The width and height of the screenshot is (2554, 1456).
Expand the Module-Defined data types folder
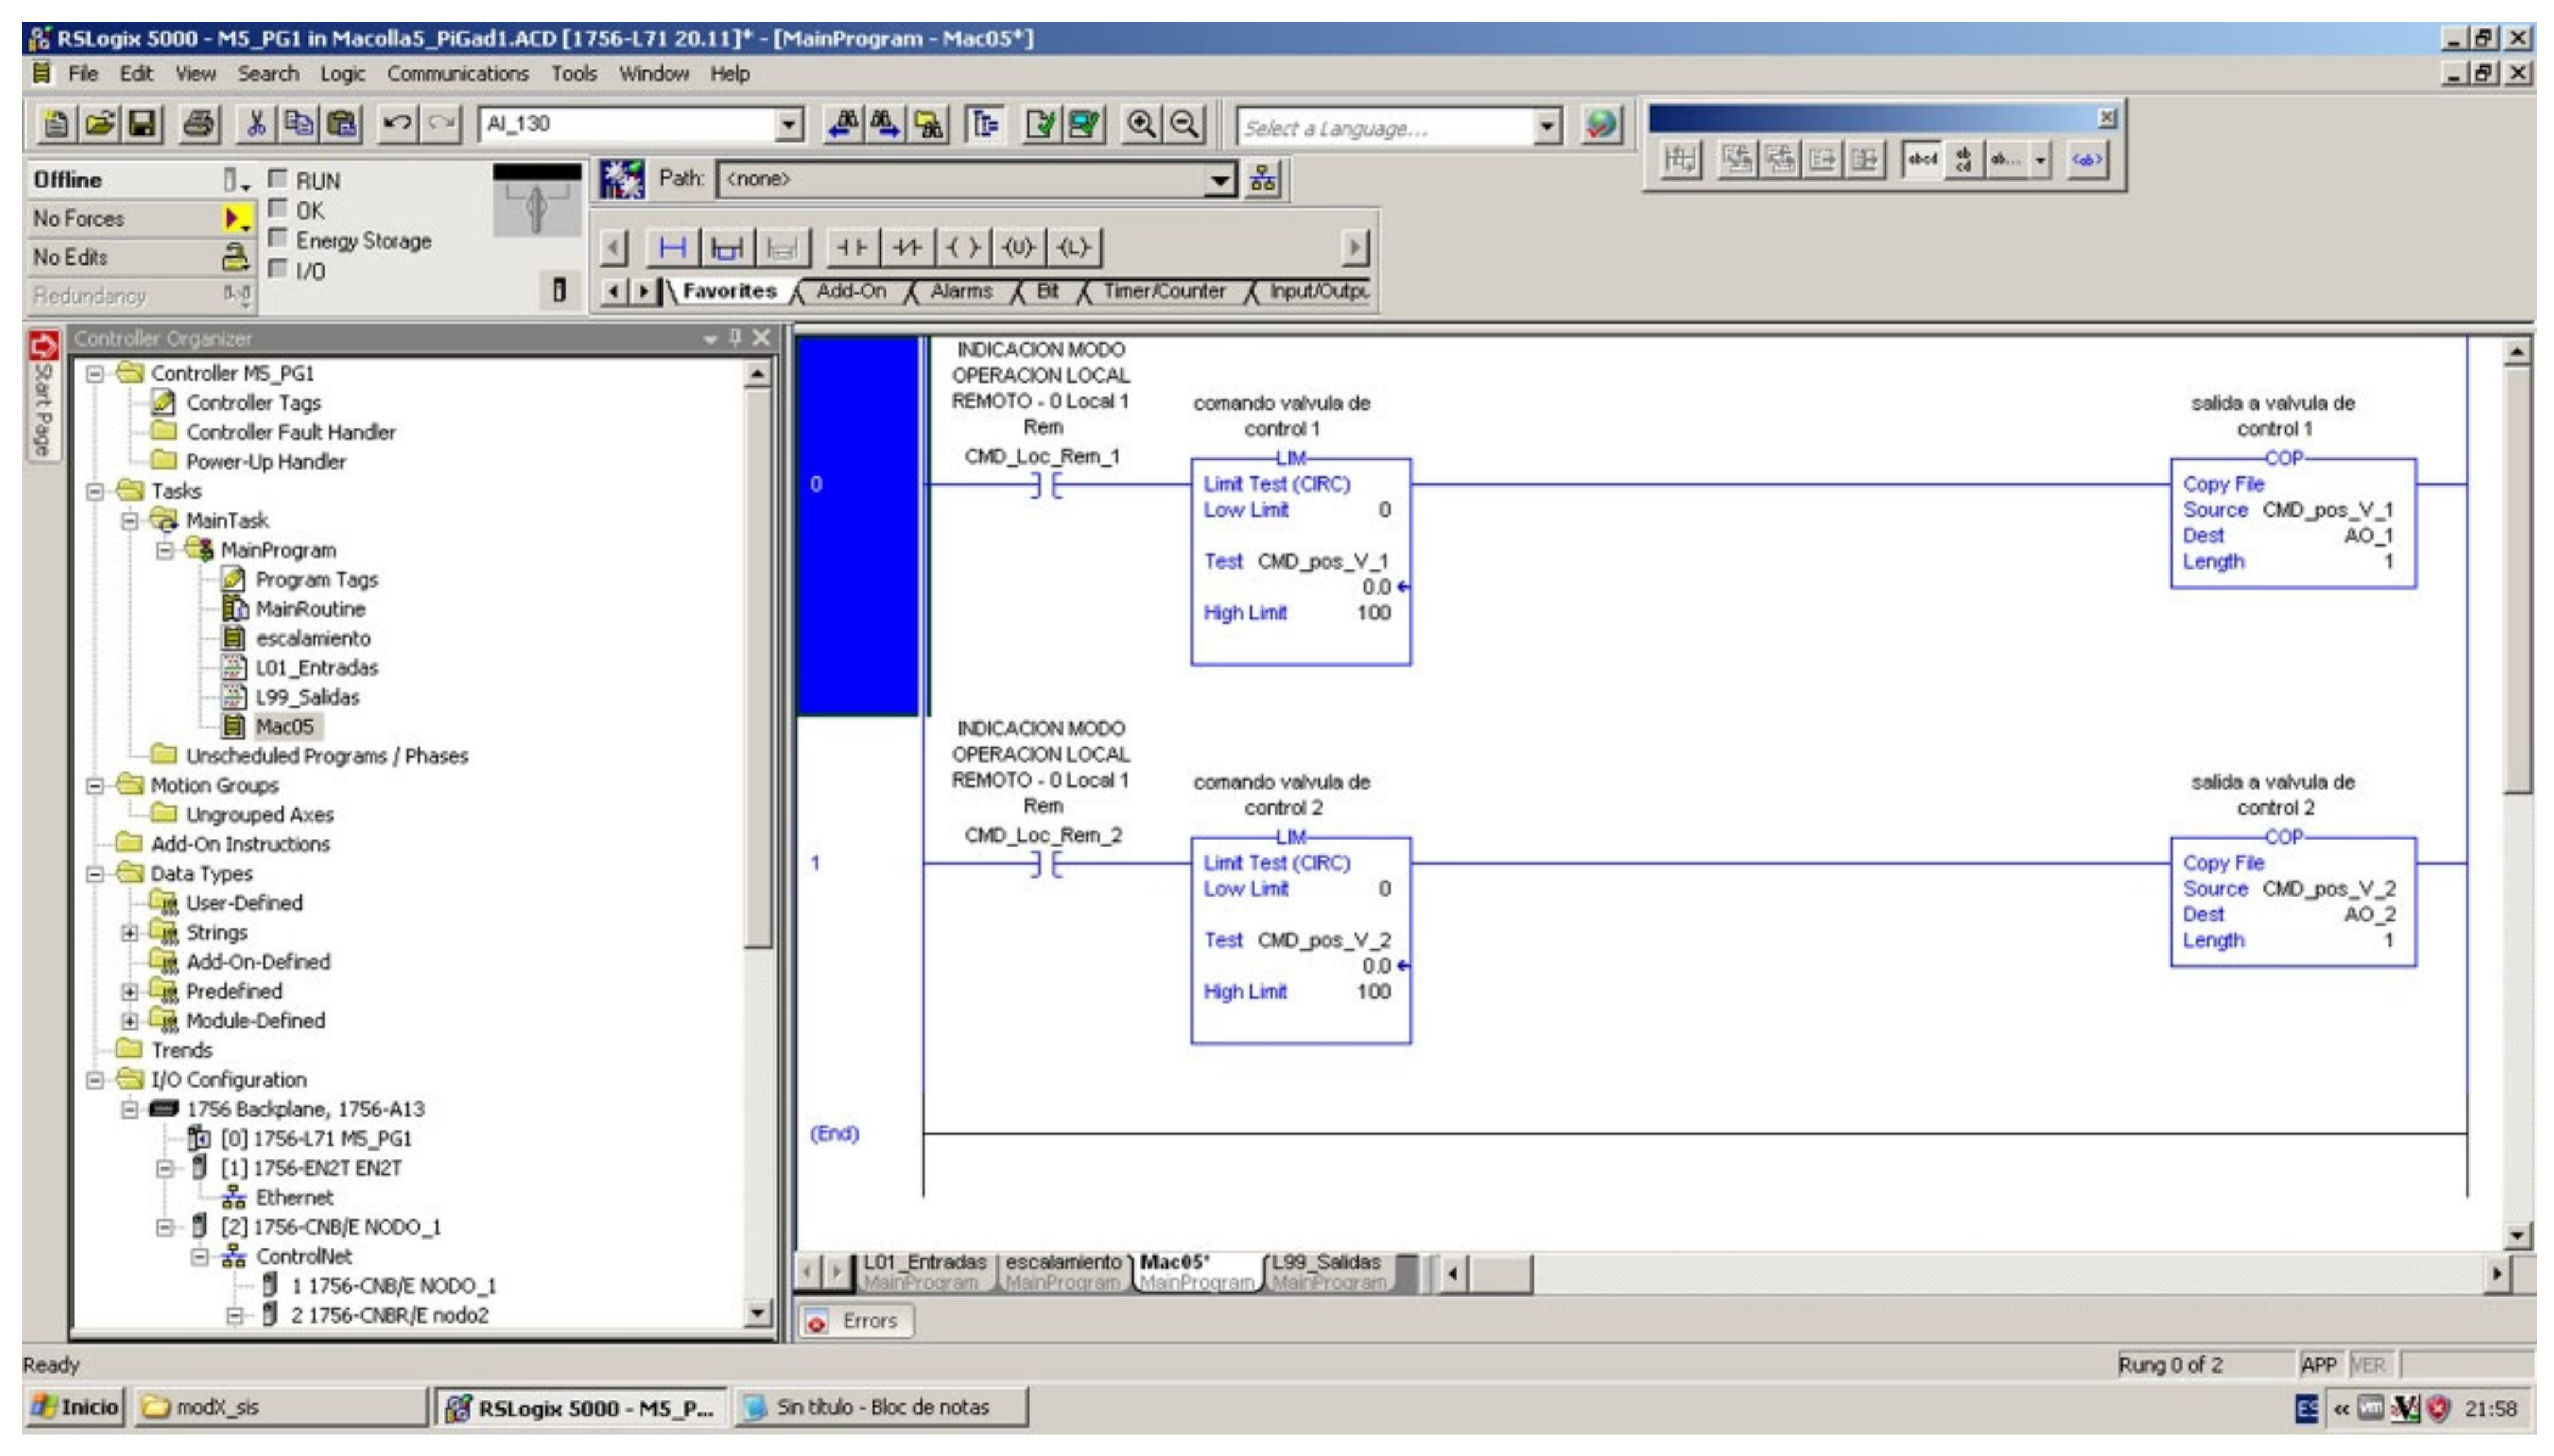pos(129,1022)
